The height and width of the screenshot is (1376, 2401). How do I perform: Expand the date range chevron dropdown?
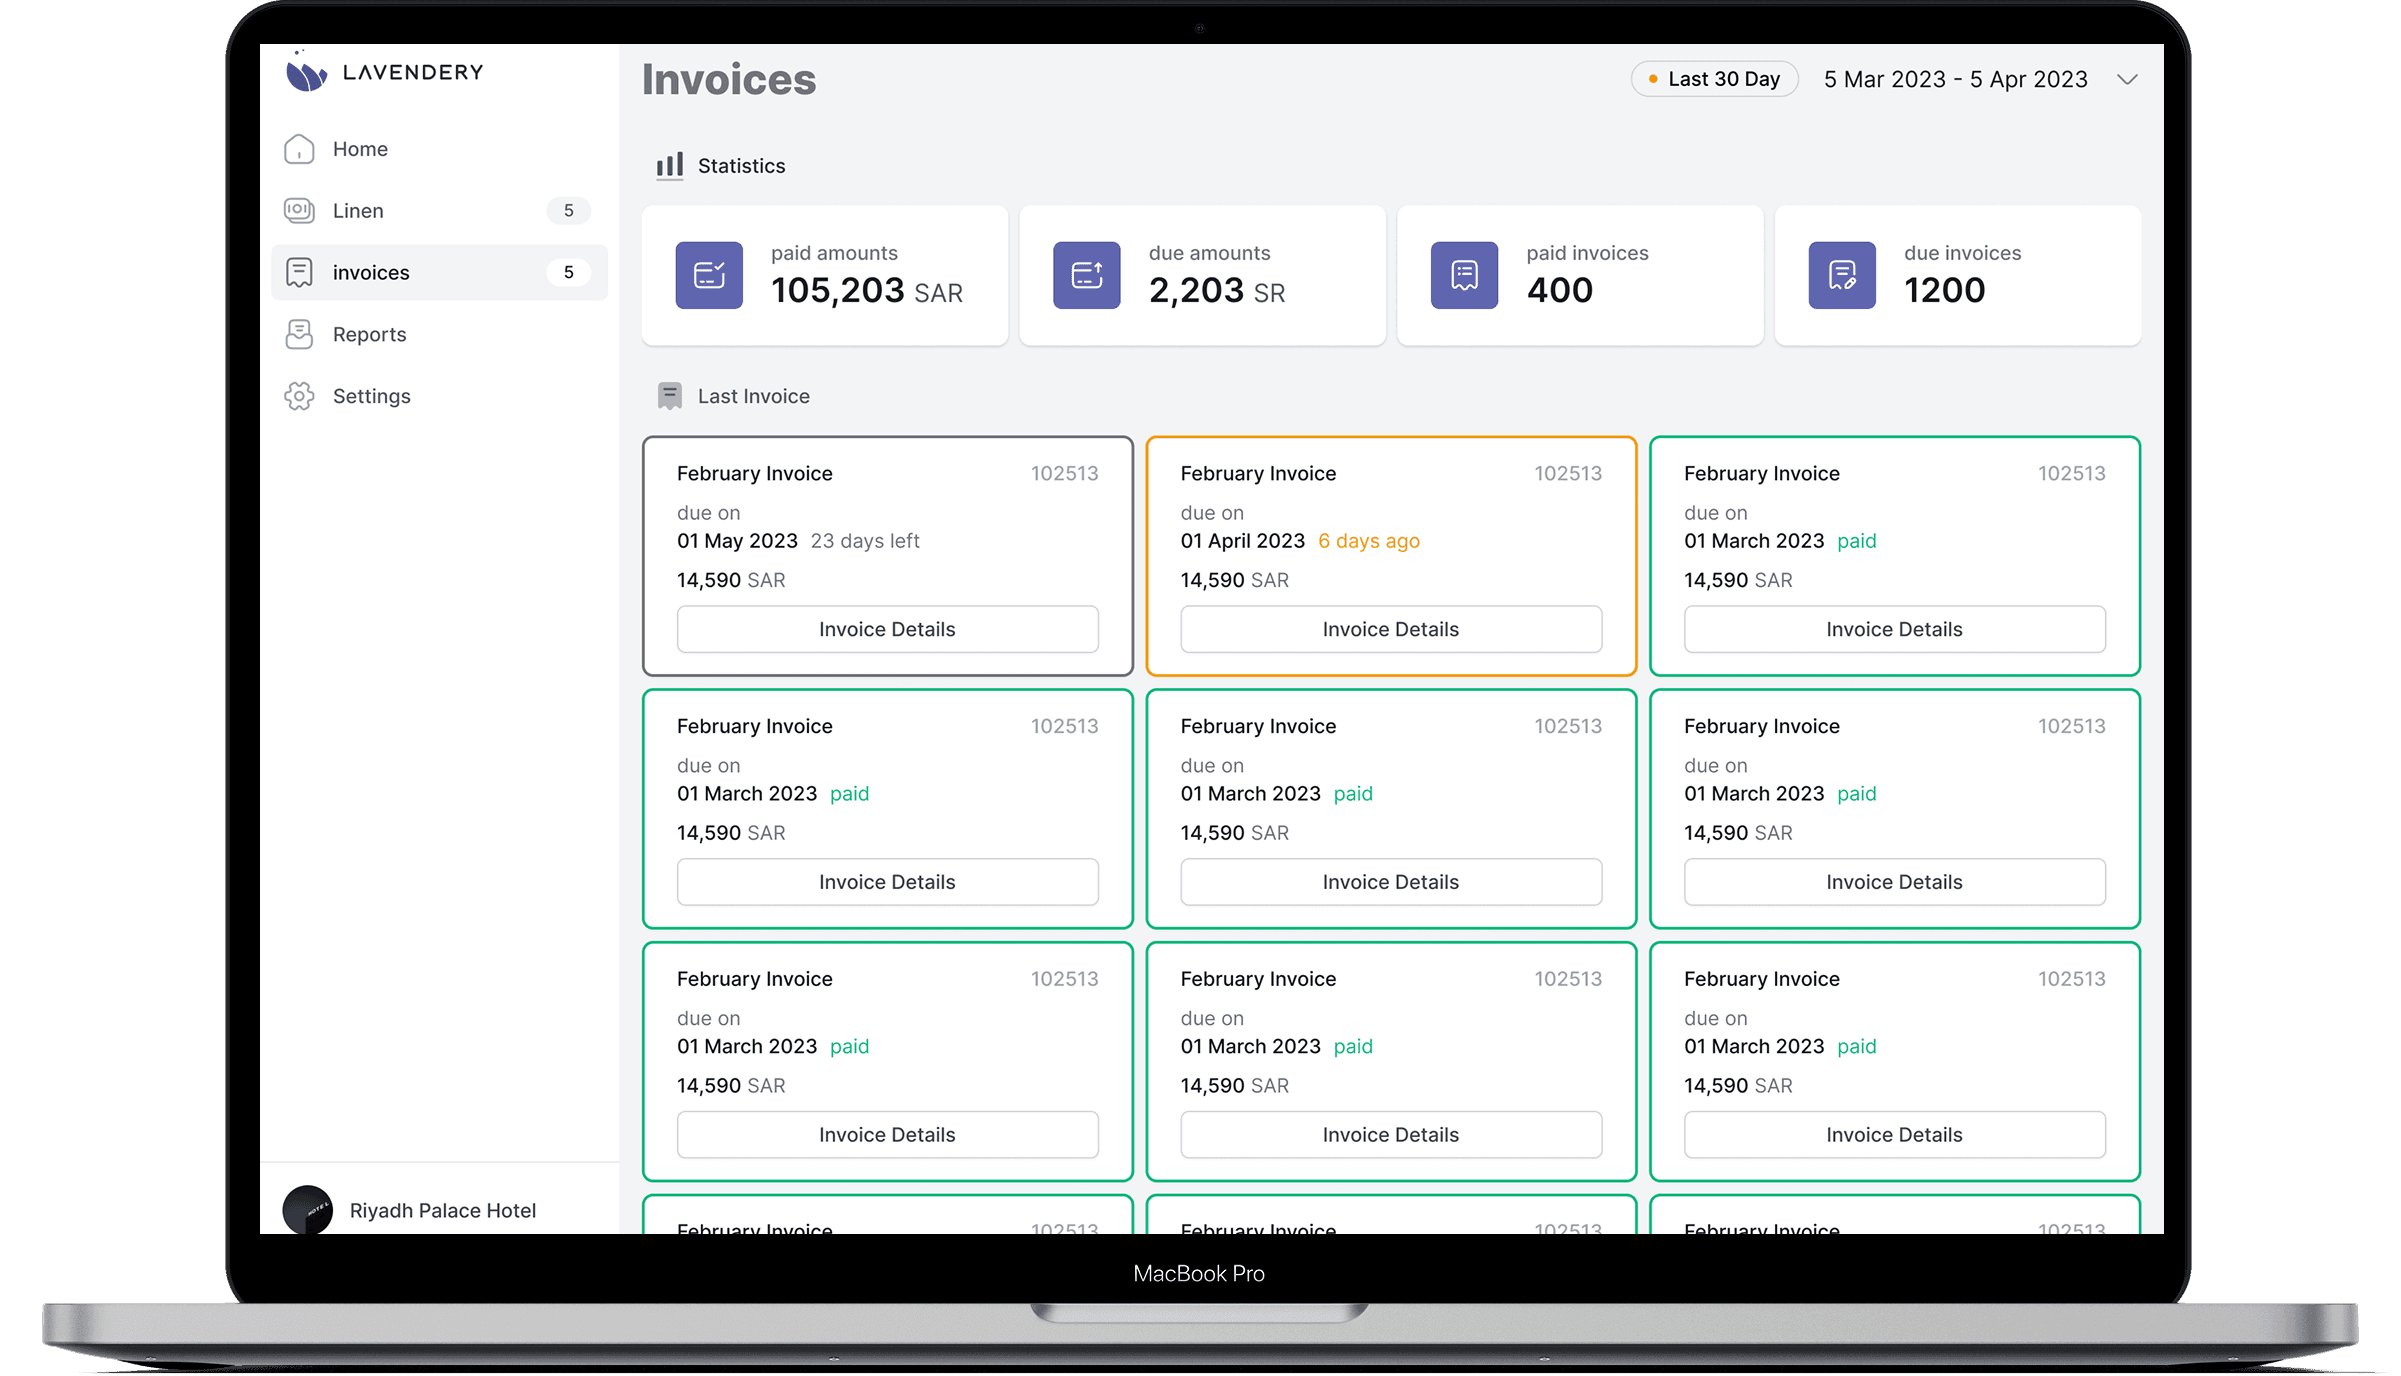point(2127,79)
